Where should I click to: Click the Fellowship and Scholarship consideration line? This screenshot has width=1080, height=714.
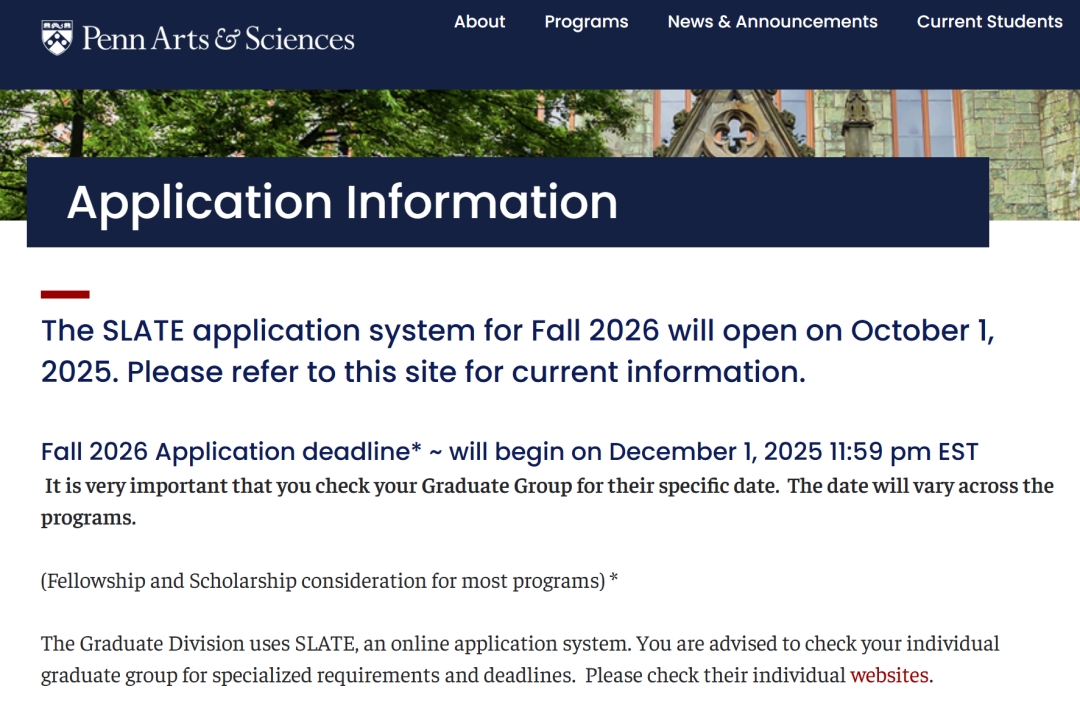[x=329, y=581]
